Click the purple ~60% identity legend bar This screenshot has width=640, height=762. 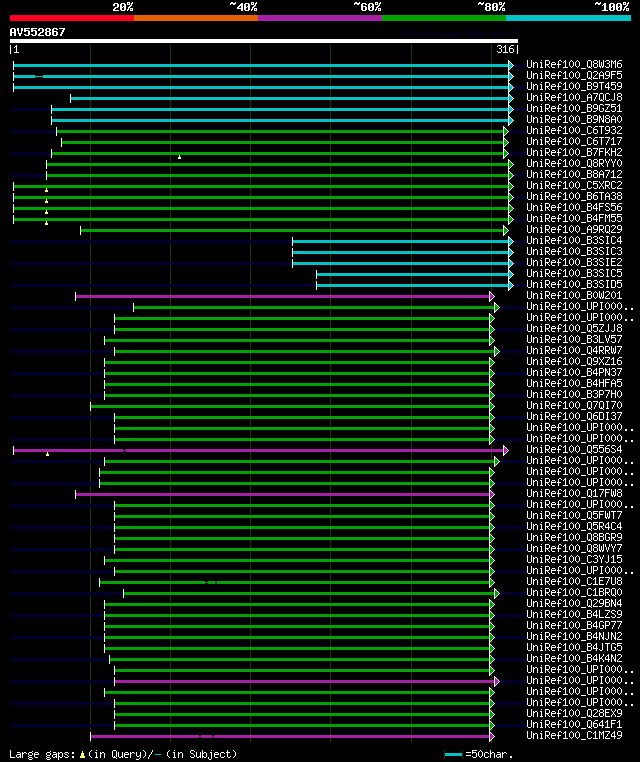[x=320, y=18]
